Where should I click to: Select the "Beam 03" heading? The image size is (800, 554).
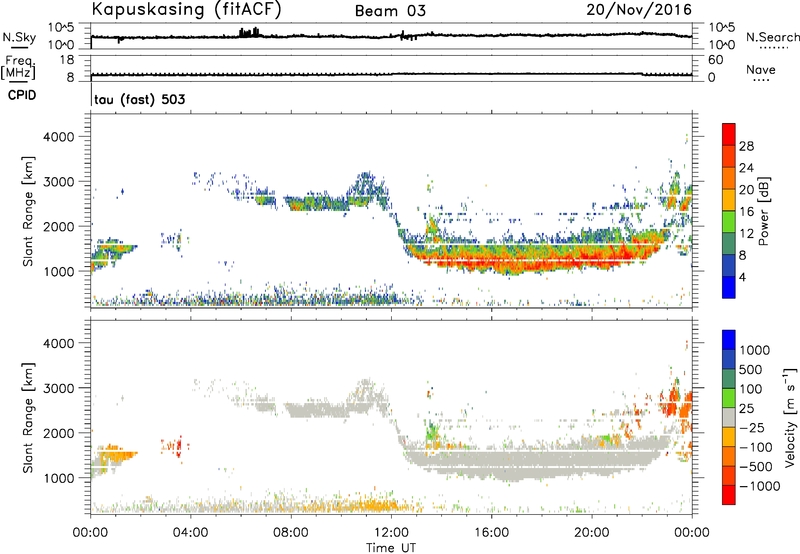click(390, 11)
